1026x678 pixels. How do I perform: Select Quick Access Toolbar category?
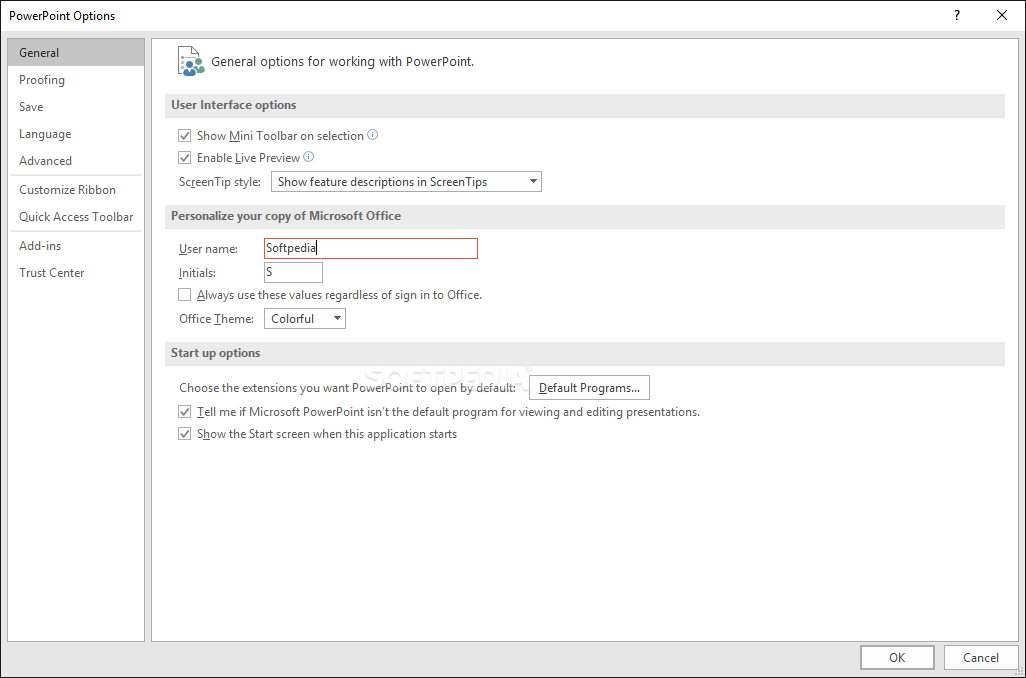(x=76, y=217)
